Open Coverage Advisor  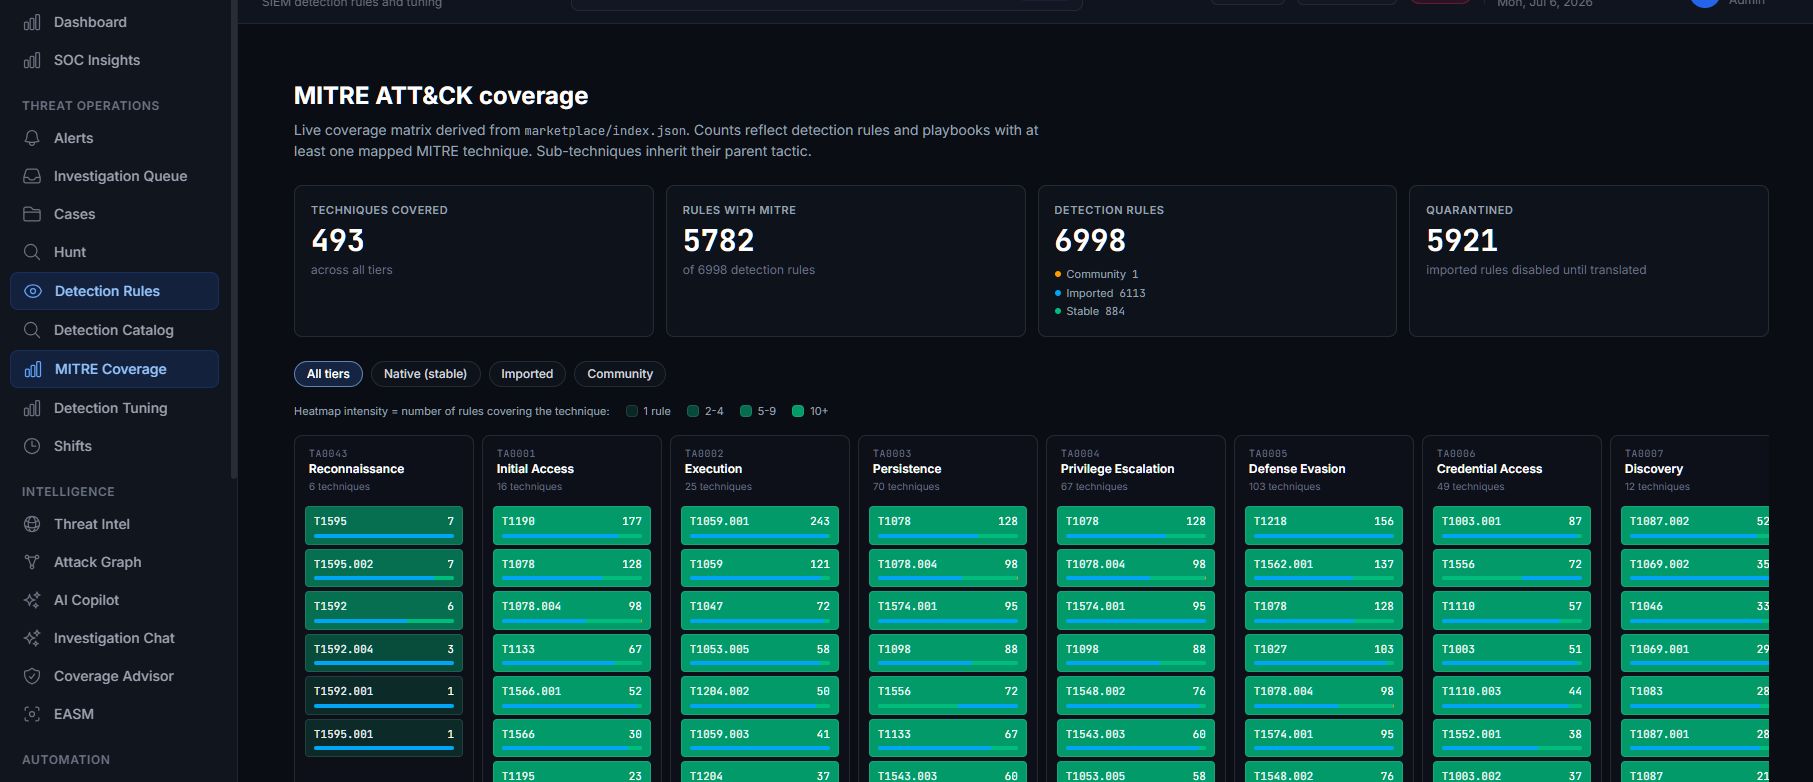(114, 676)
